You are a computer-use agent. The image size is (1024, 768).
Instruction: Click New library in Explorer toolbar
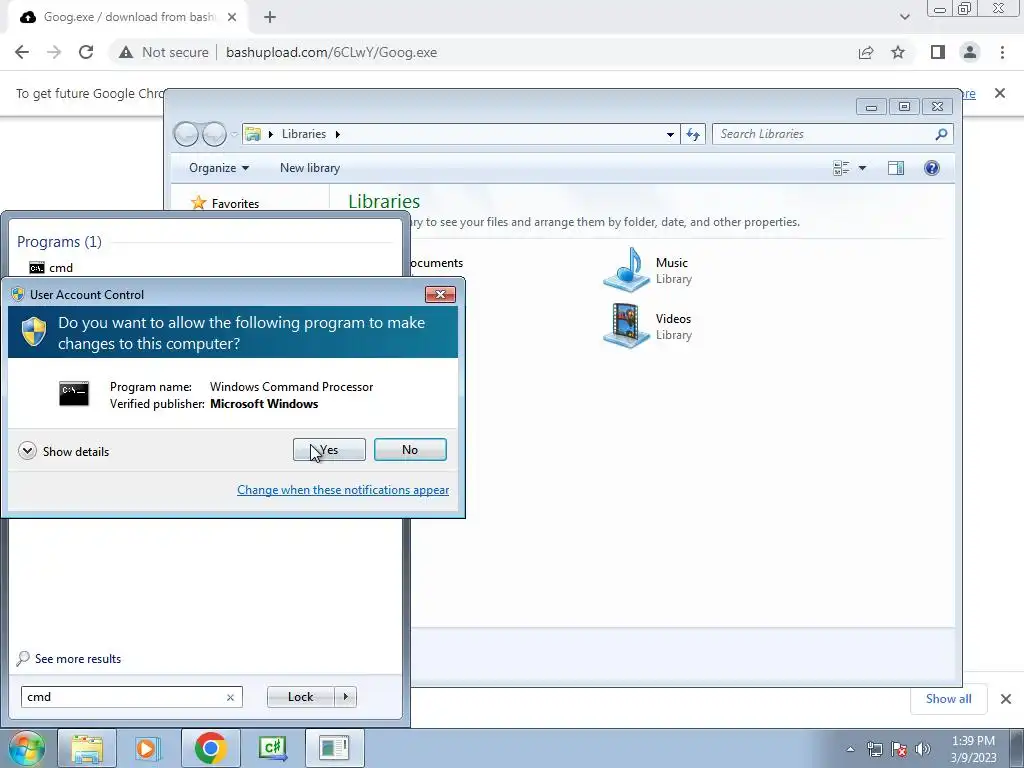310,168
